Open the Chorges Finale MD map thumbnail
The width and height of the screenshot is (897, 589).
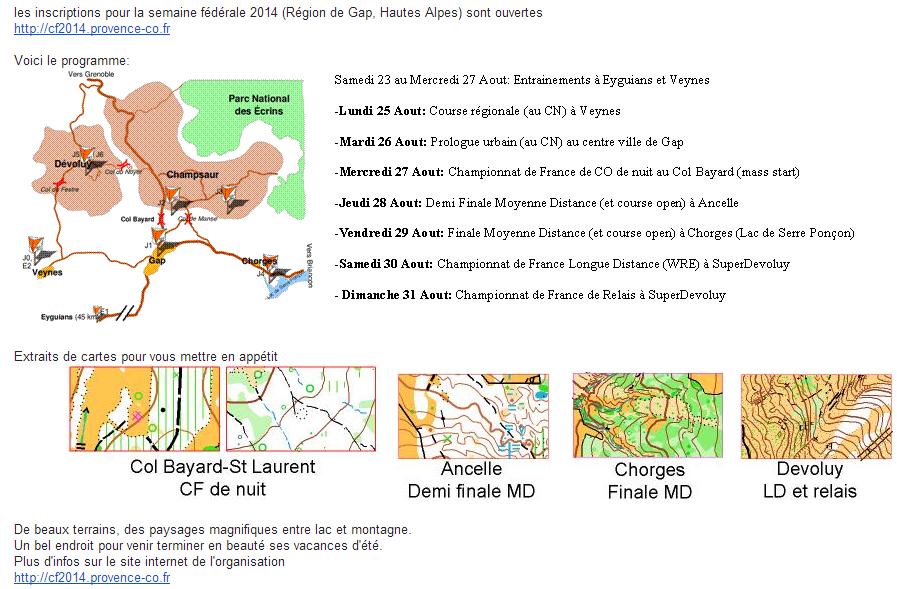point(647,415)
